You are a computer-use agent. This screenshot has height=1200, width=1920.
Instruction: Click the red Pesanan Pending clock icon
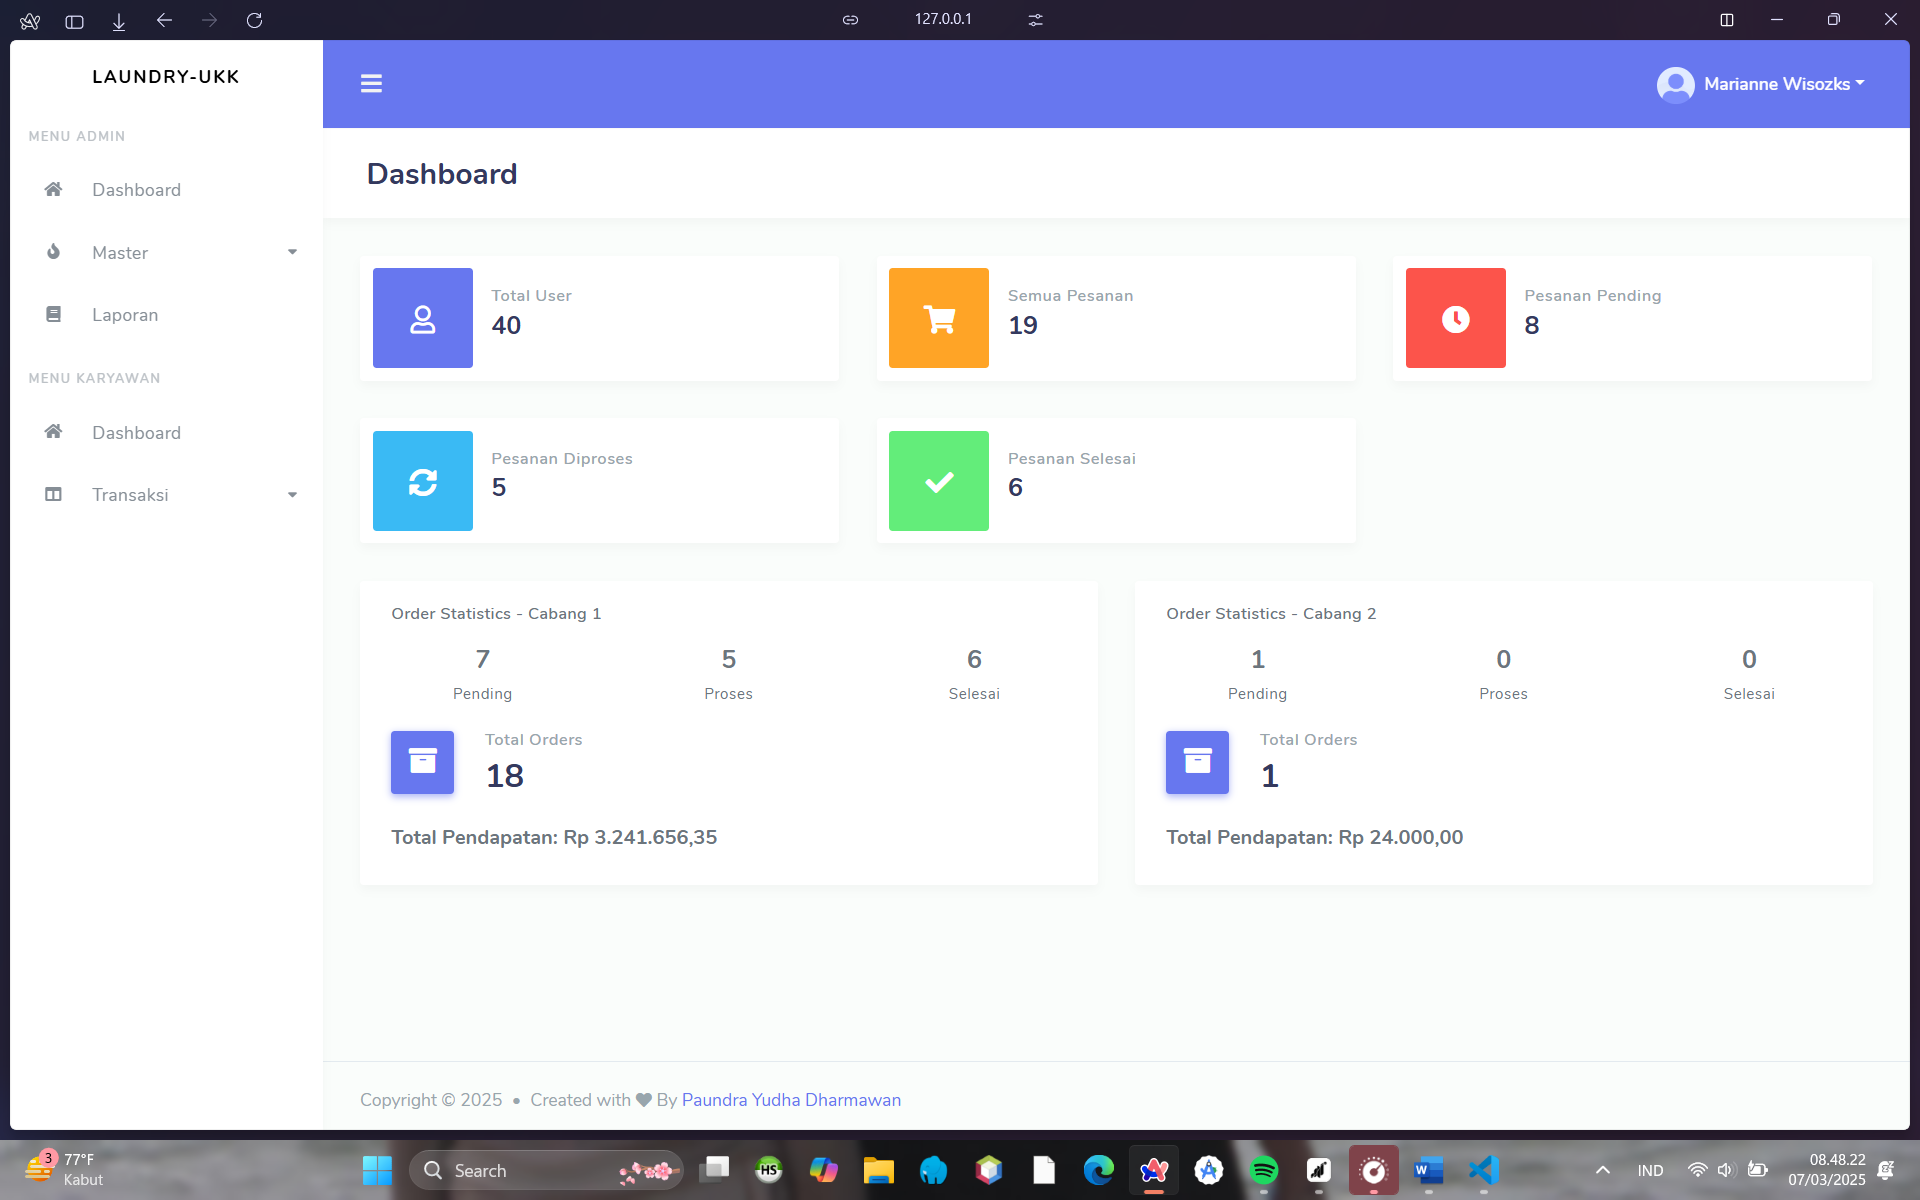coord(1455,318)
